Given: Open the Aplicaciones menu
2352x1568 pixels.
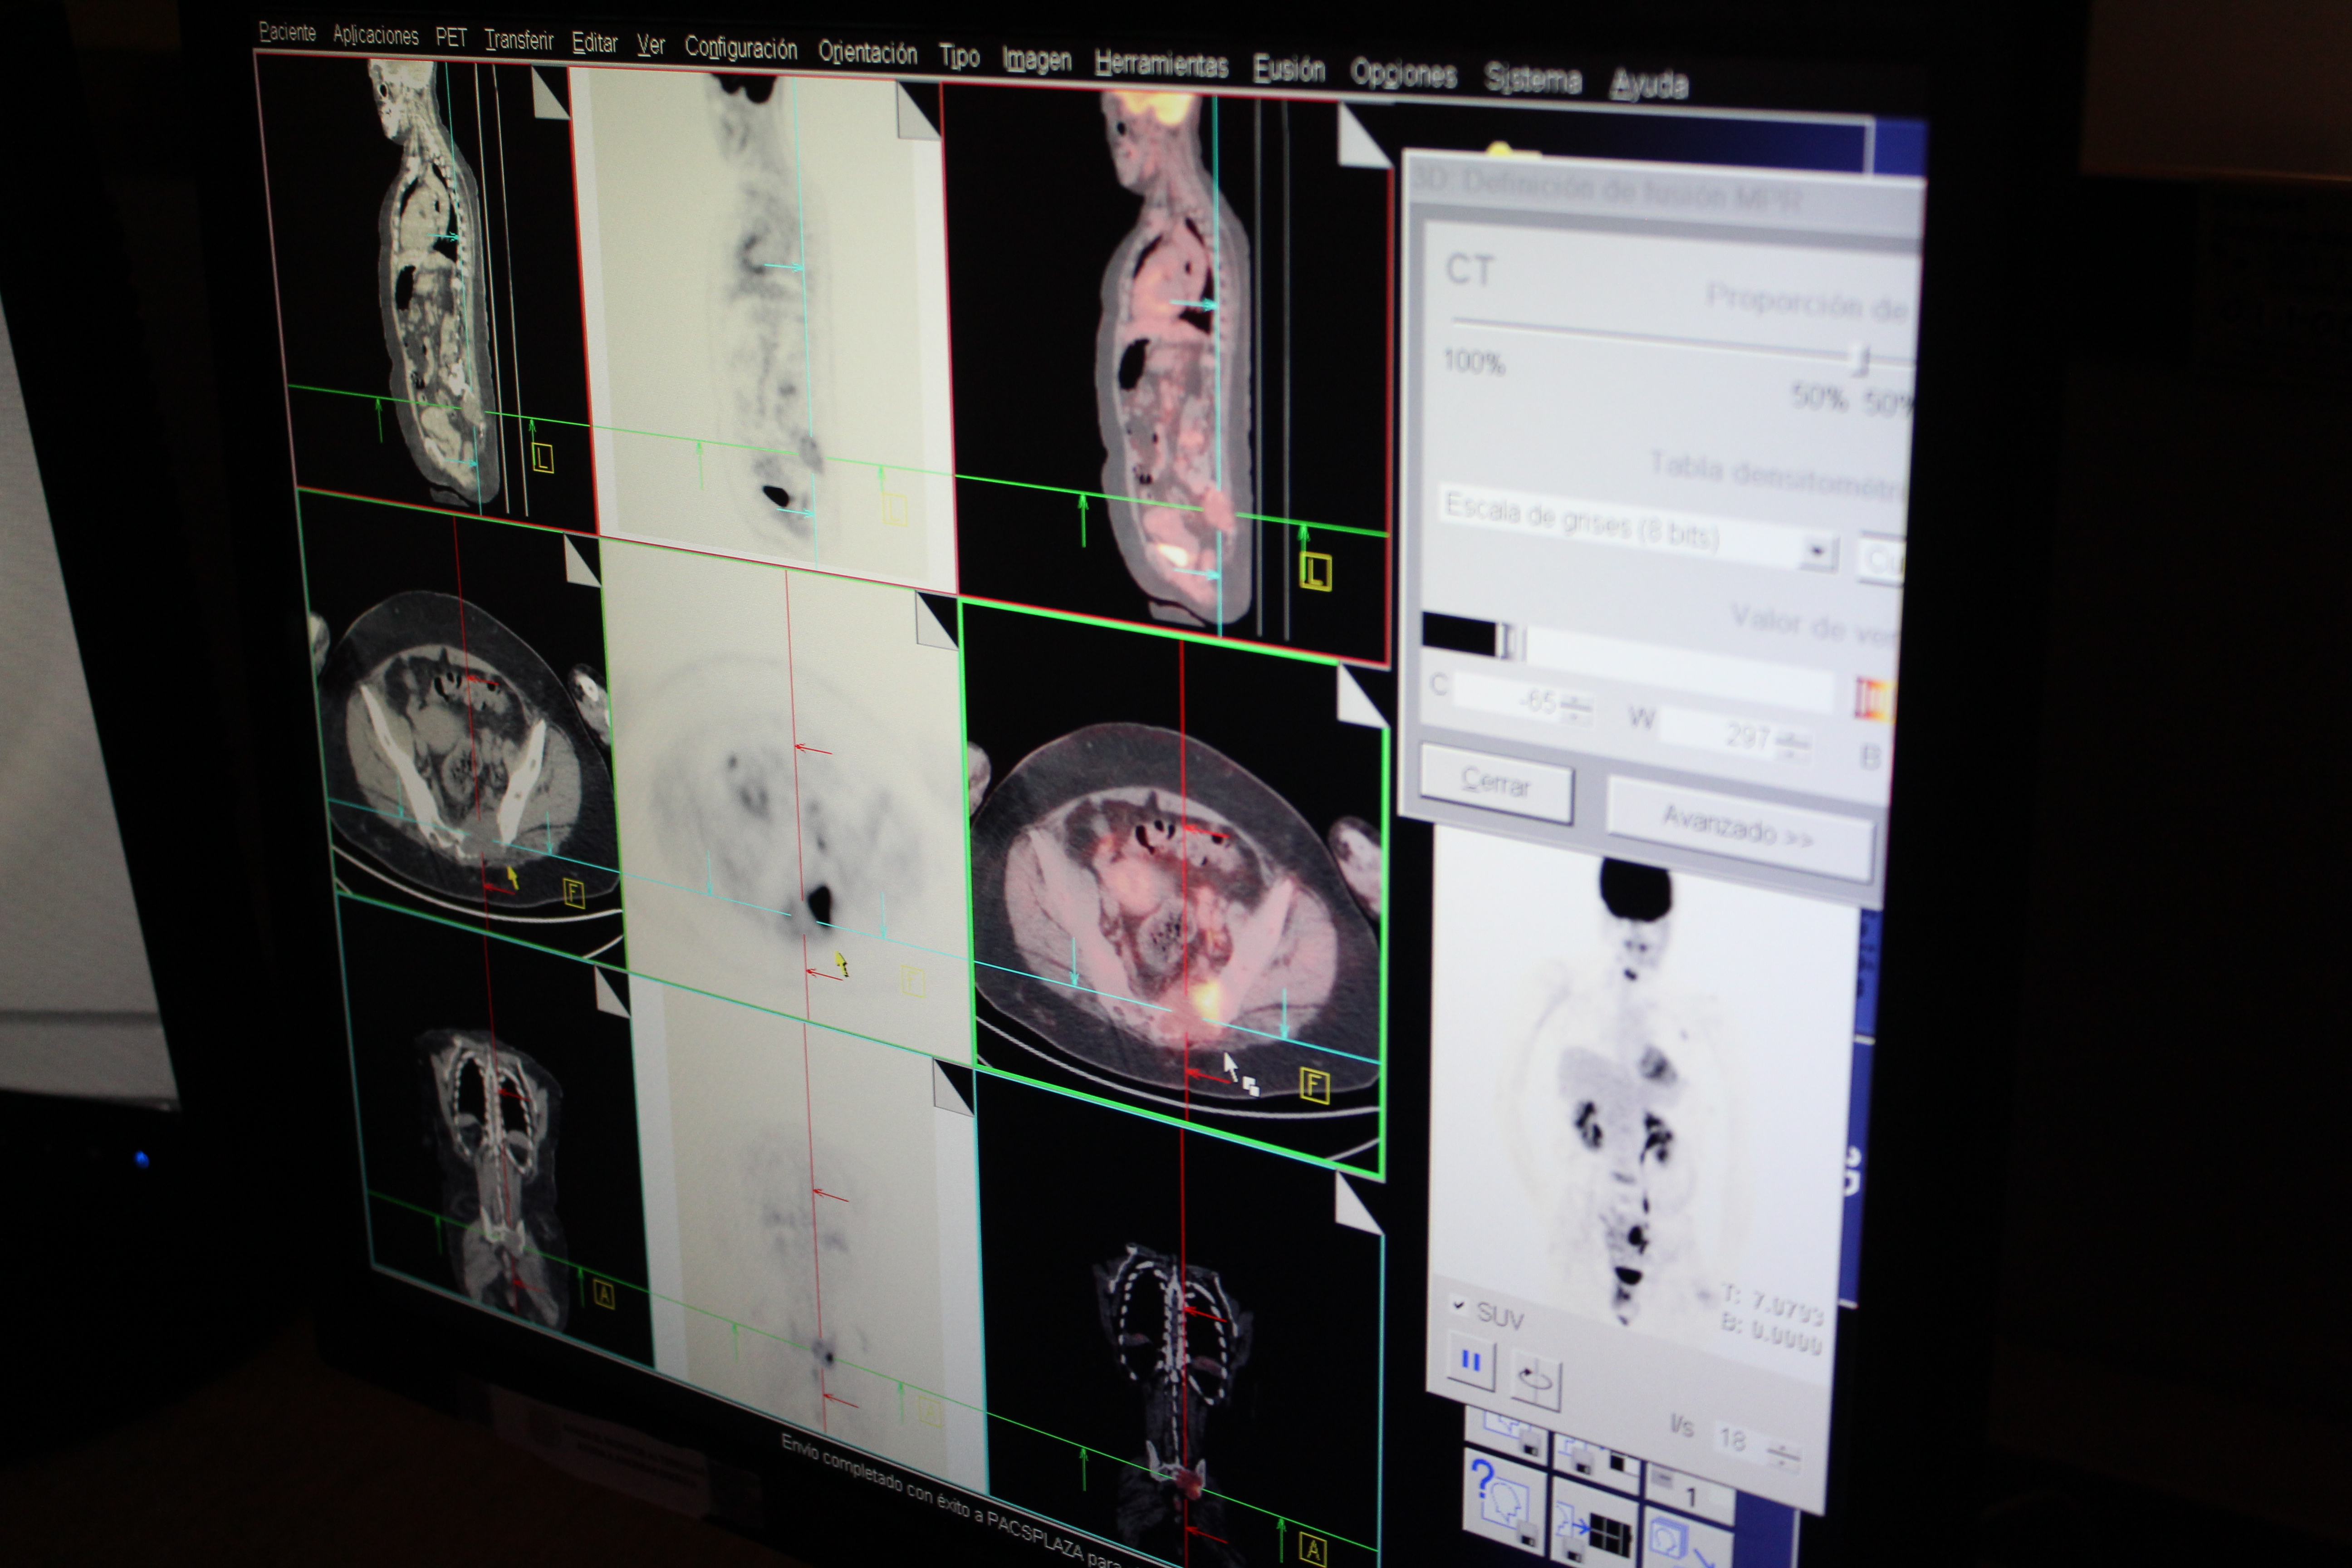Looking at the screenshot, I should point(375,35).
